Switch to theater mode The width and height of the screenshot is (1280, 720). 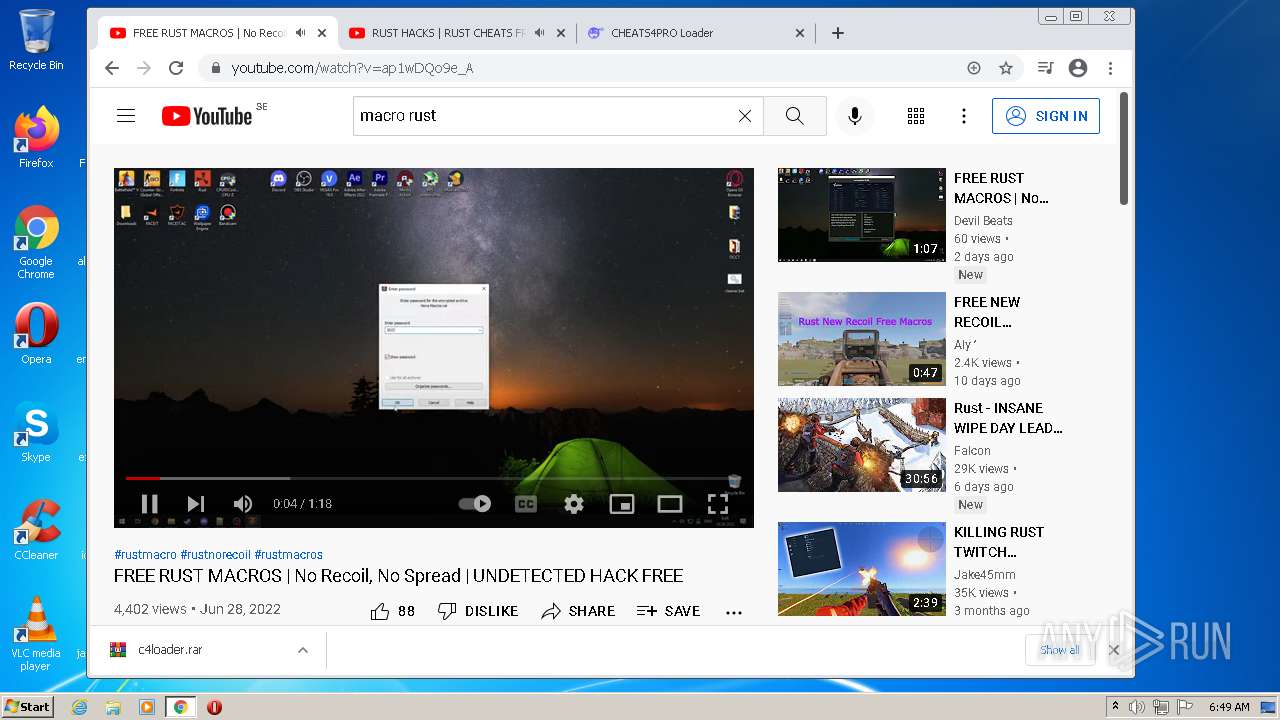670,504
